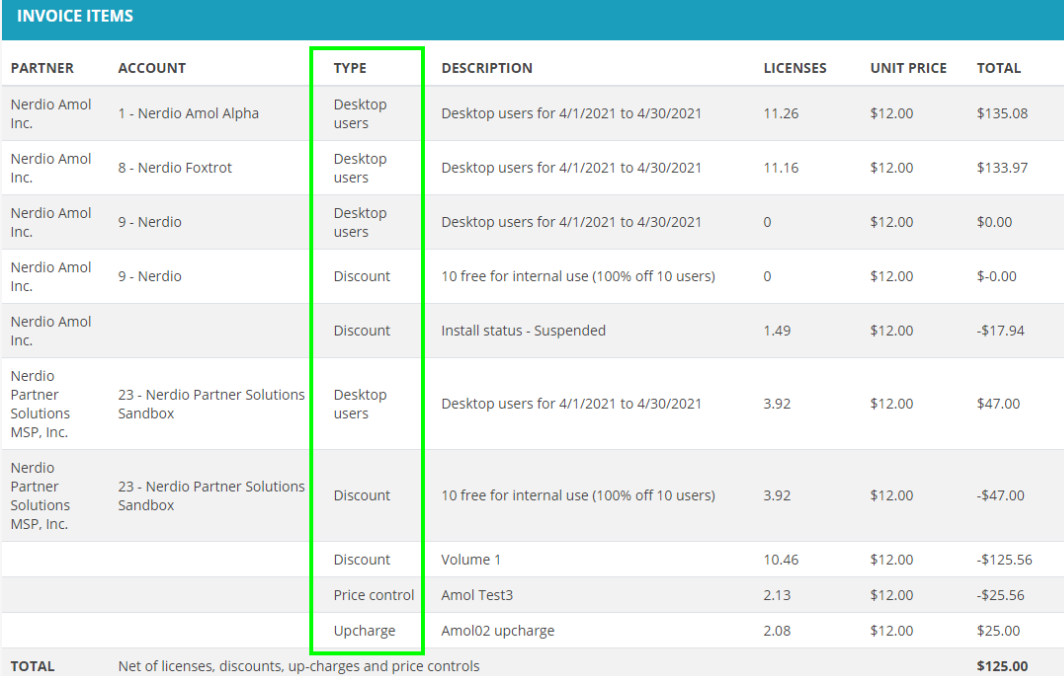Click license value 10.46
1064x676 pixels.
click(x=781, y=560)
